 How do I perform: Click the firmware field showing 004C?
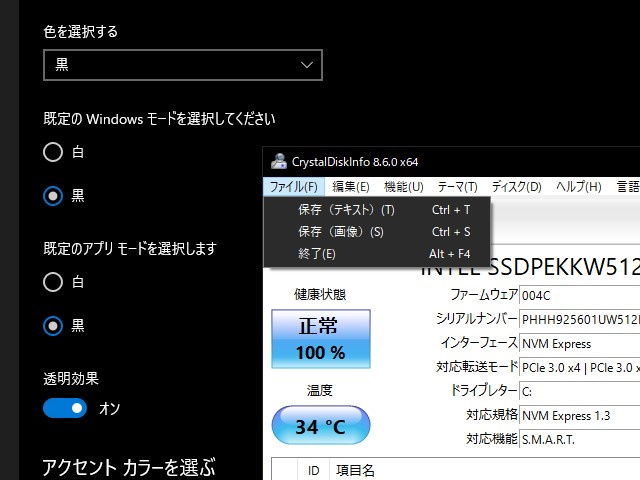[x=580, y=295]
